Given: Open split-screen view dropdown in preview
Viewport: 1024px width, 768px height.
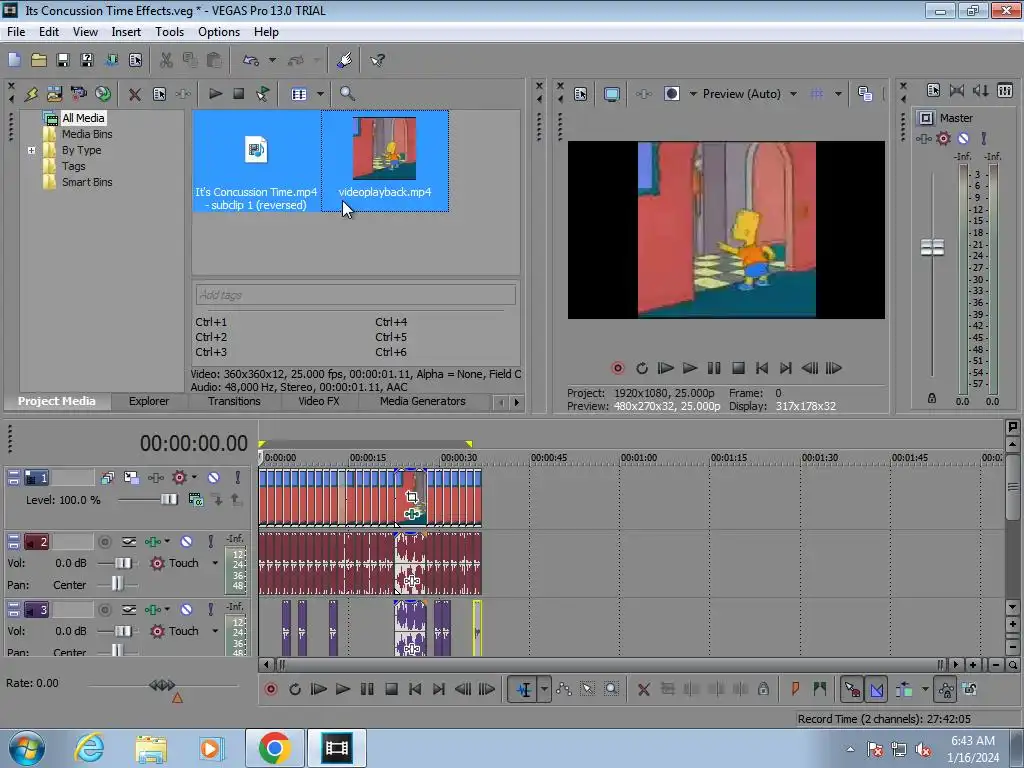Looking at the screenshot, I should pos(693,94).
